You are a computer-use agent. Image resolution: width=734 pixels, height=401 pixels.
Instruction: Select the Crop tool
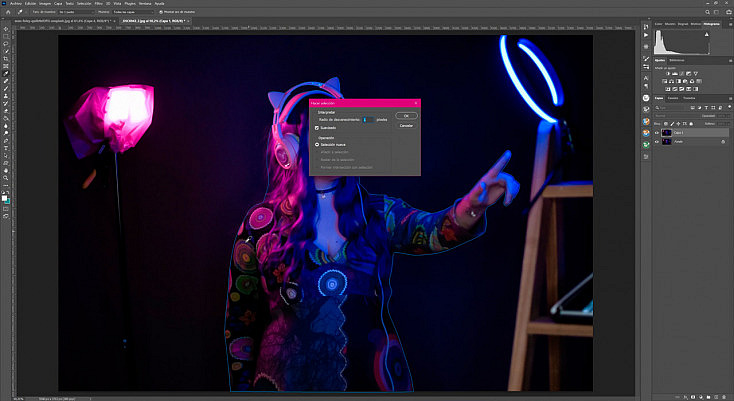(5, 59)
